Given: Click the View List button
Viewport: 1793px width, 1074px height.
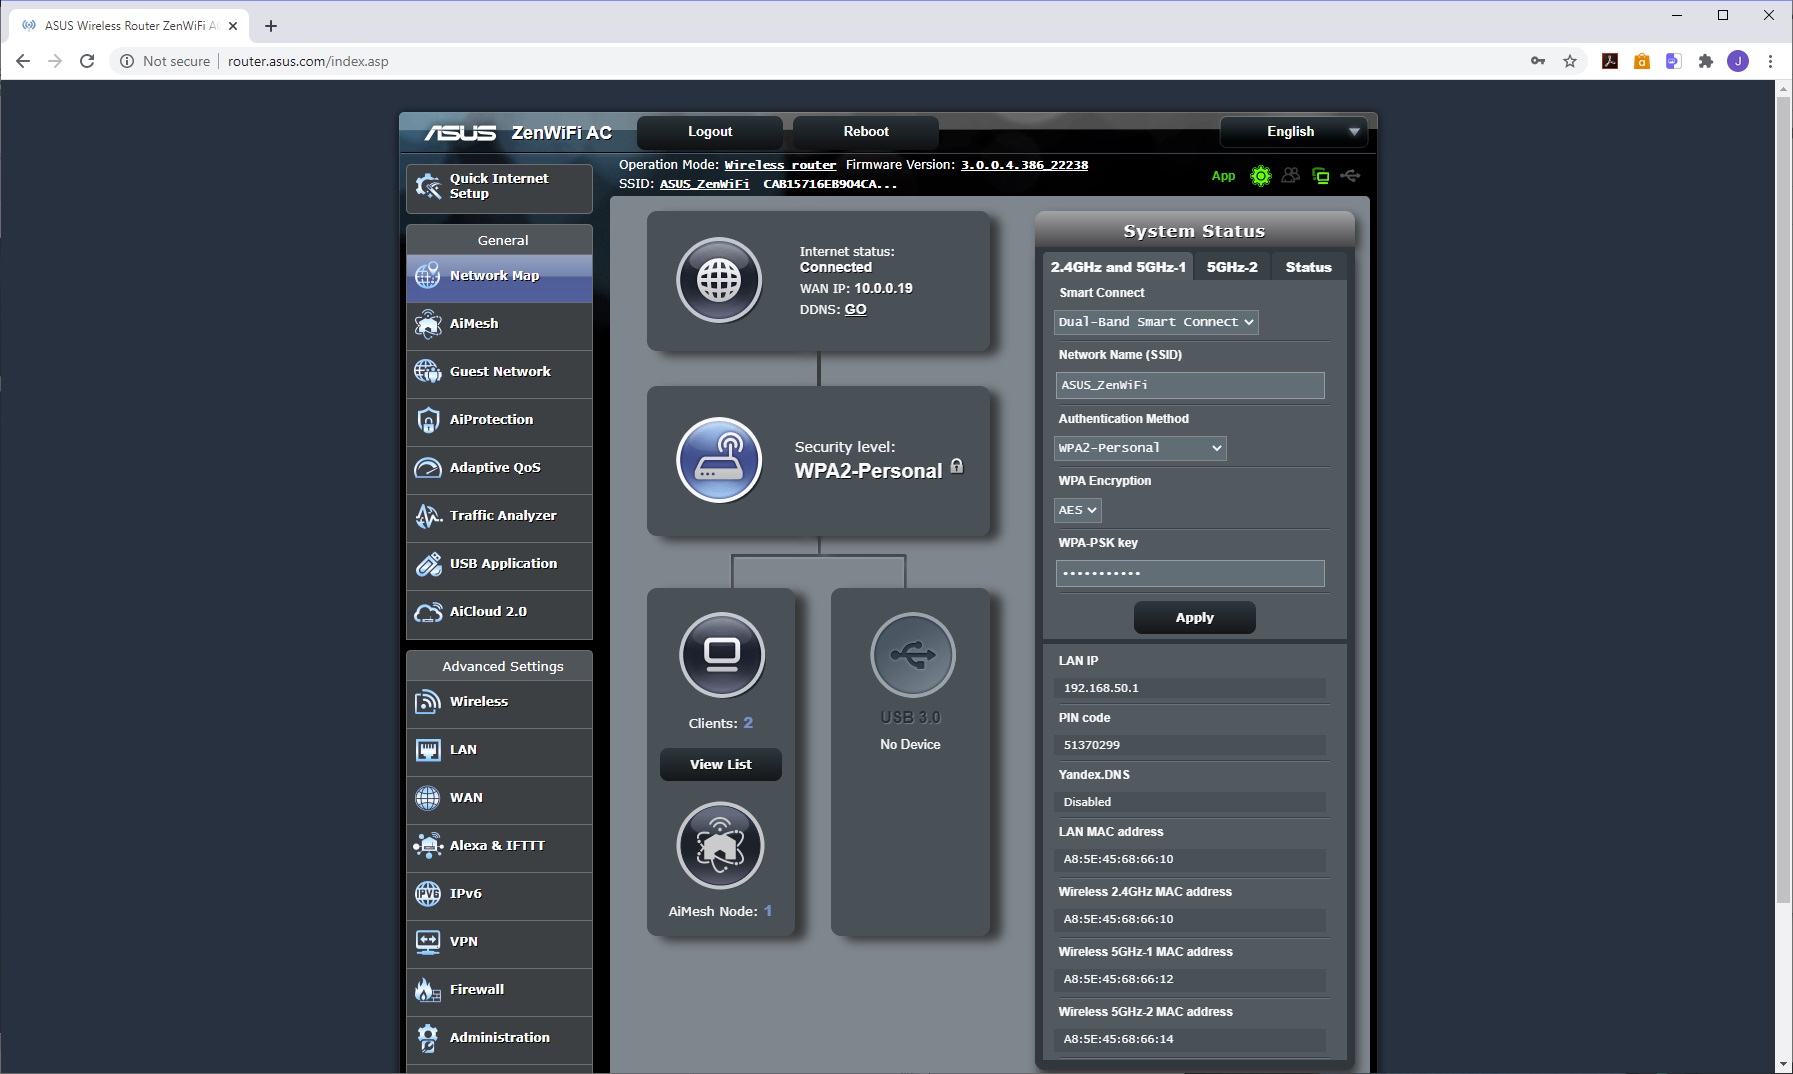Looking at the screenshot, I should 720,764.
